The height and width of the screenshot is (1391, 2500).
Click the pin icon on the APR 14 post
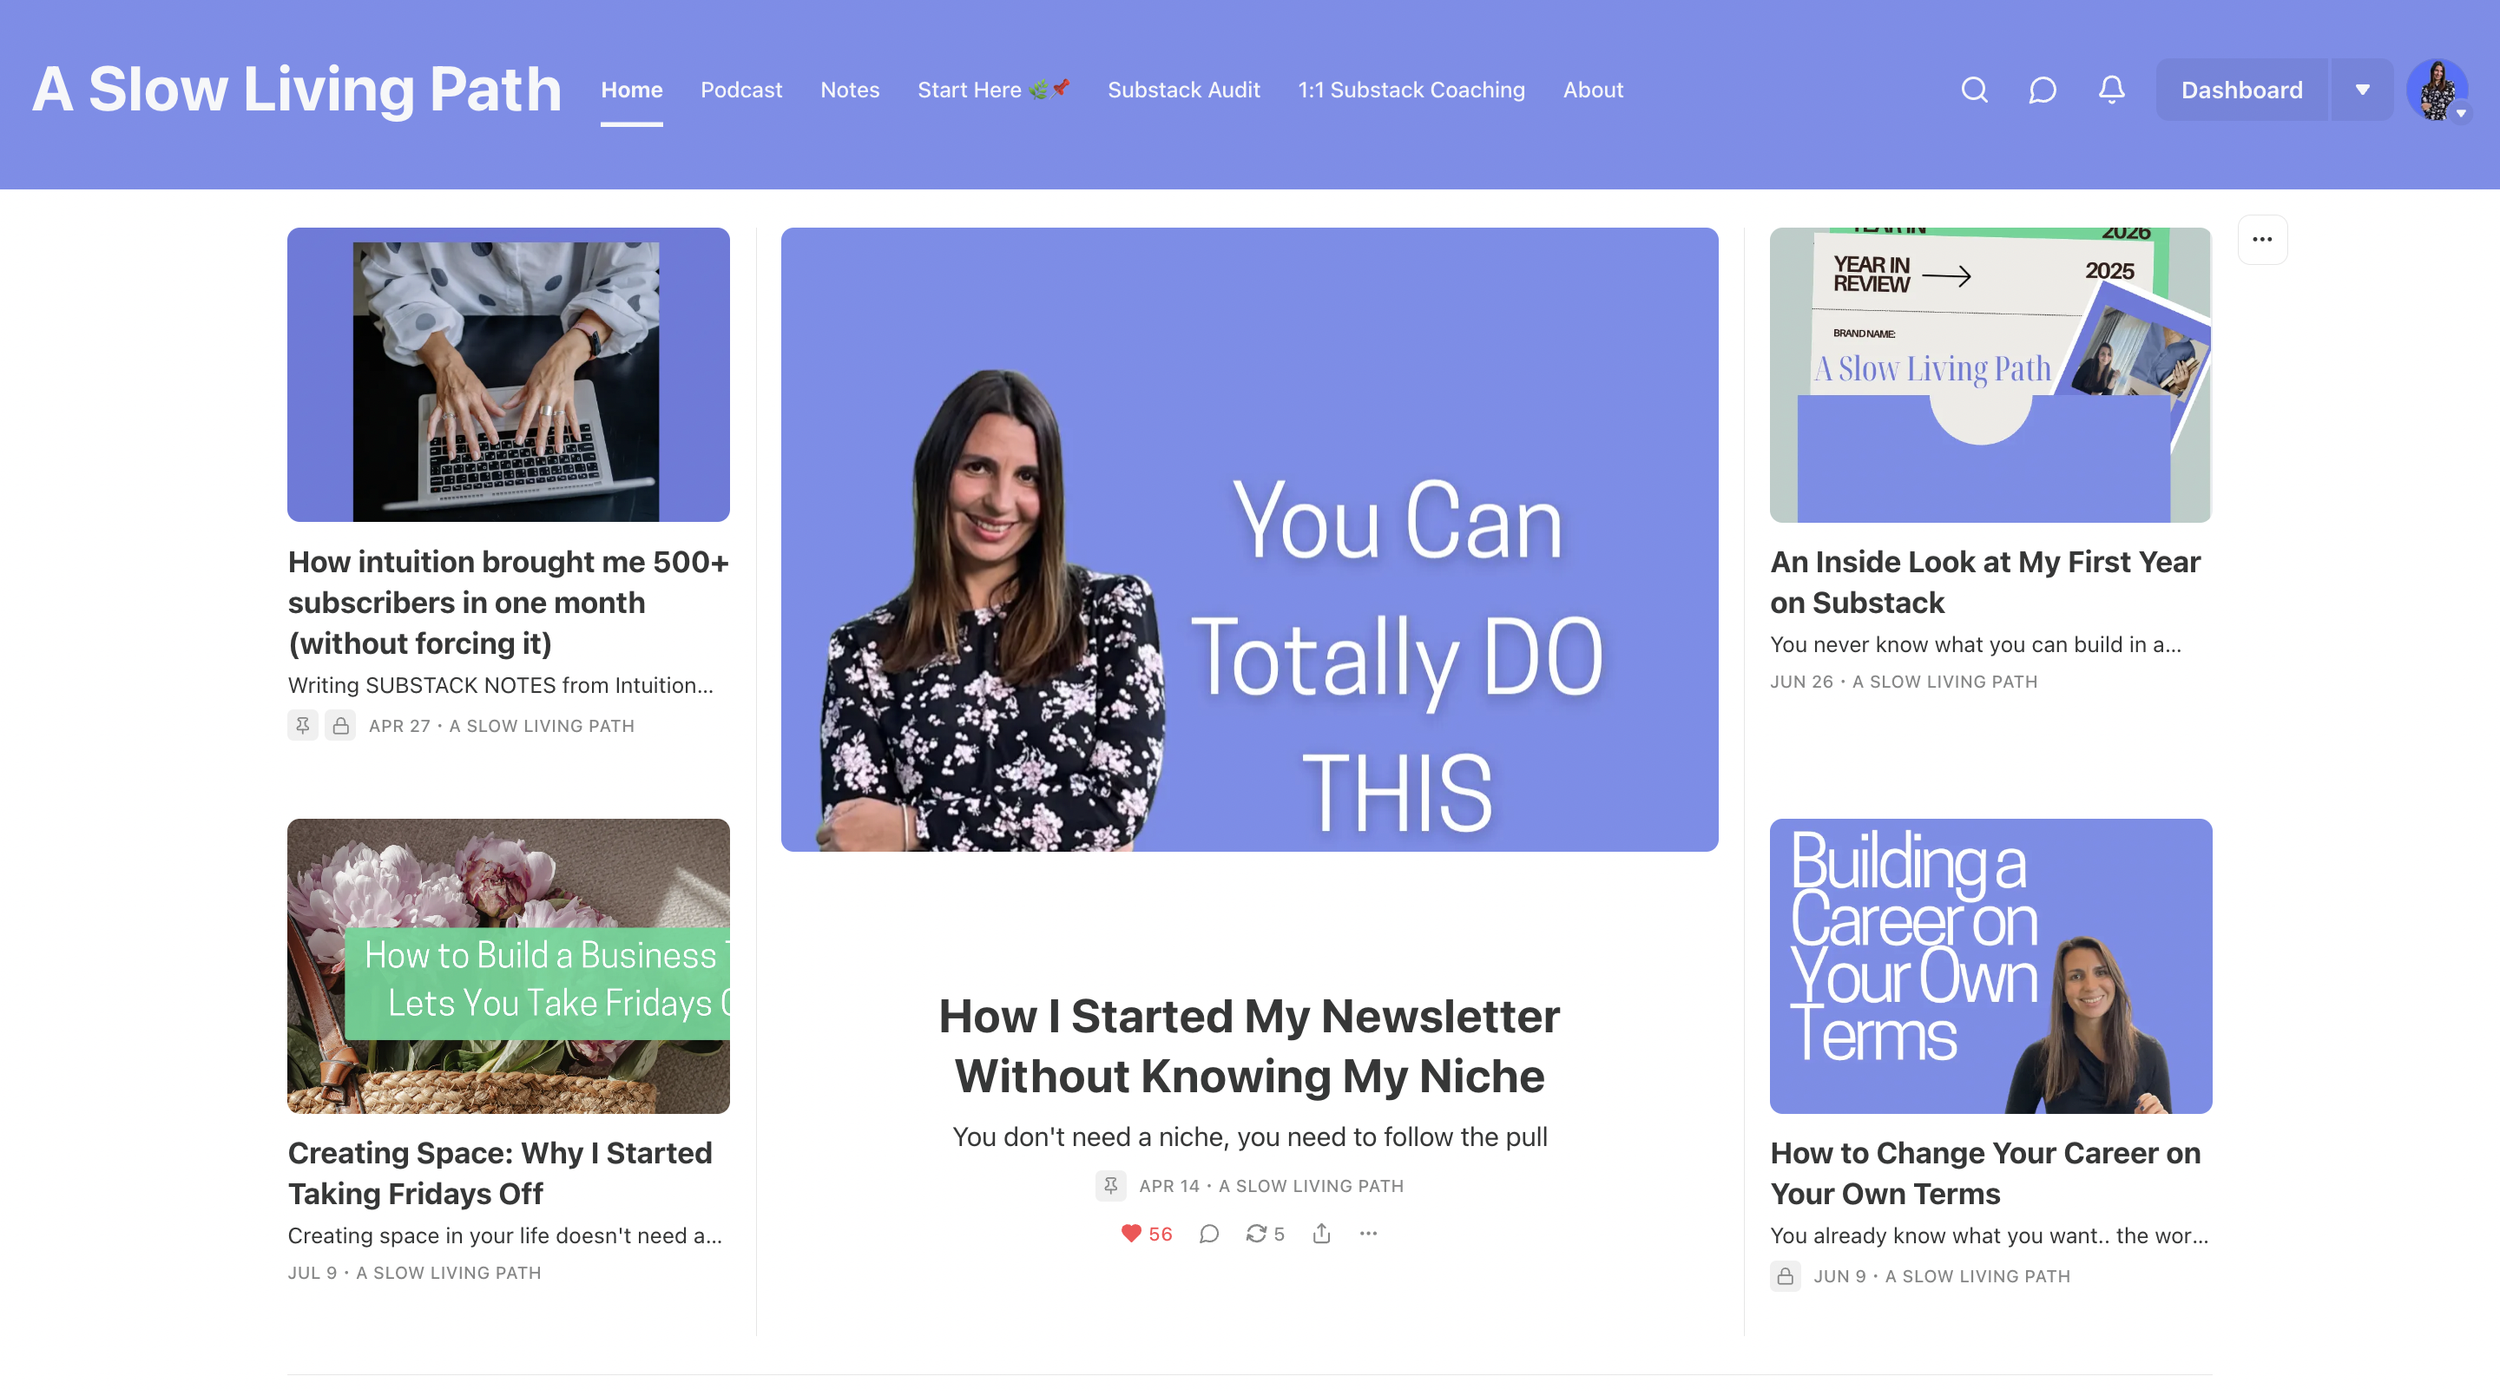click(x=1111, y=1185)
